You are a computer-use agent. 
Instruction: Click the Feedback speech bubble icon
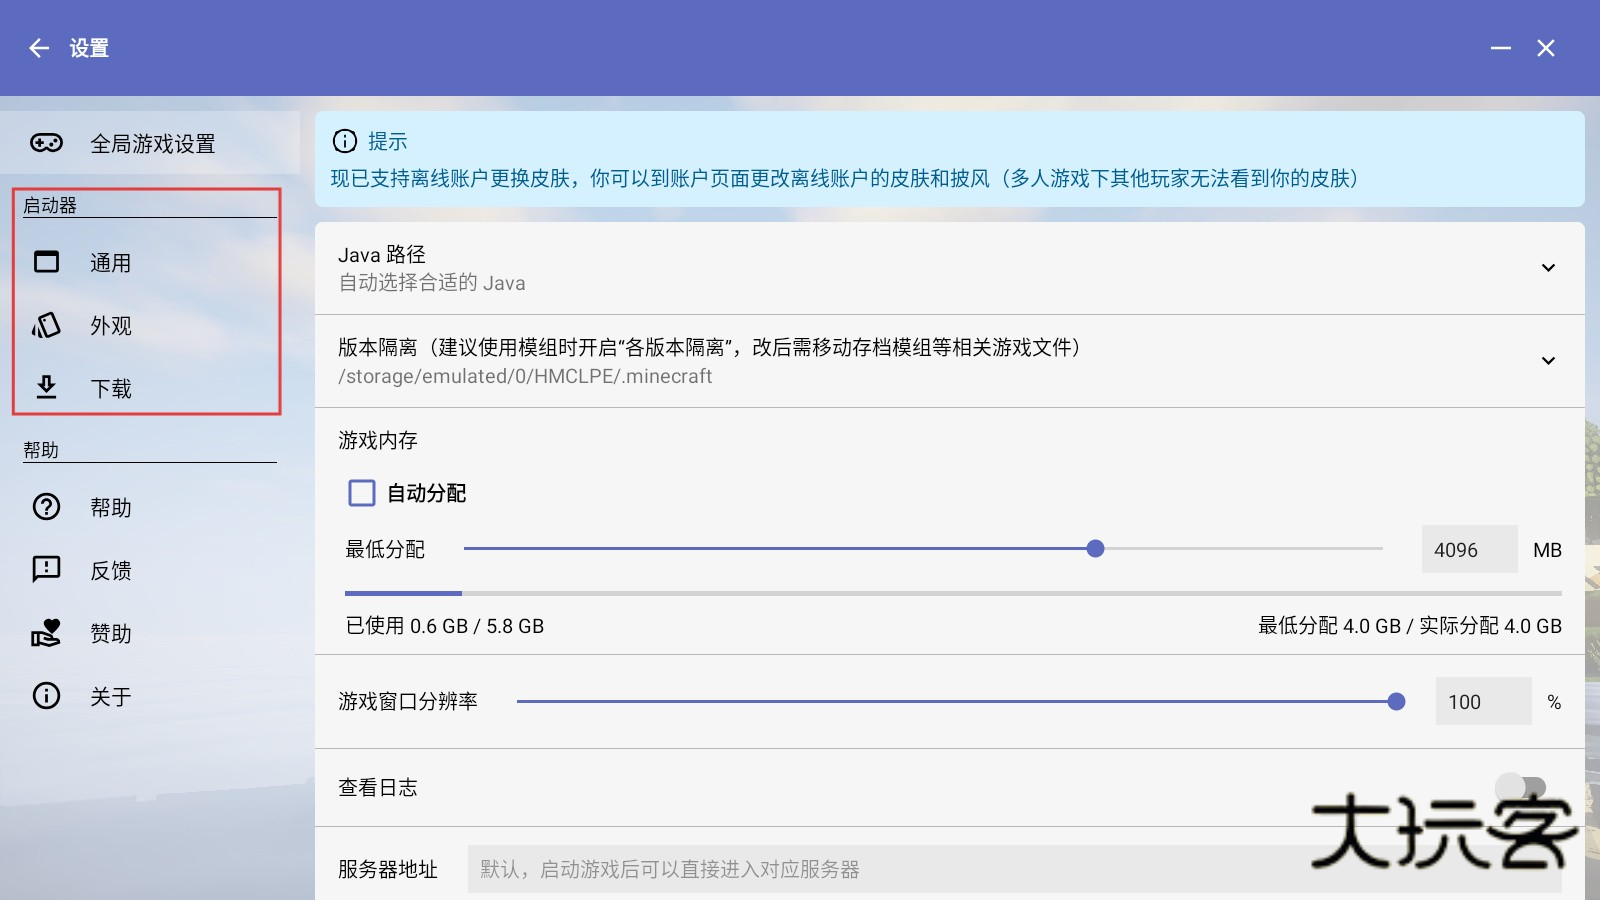(47, 569)
